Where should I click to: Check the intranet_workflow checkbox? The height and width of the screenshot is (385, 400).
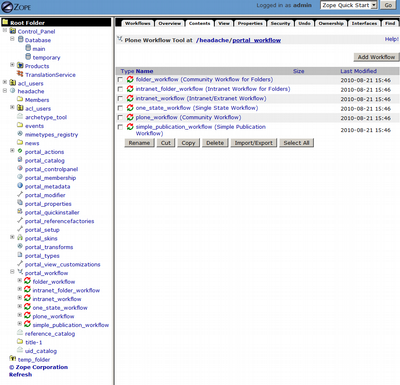120,98
